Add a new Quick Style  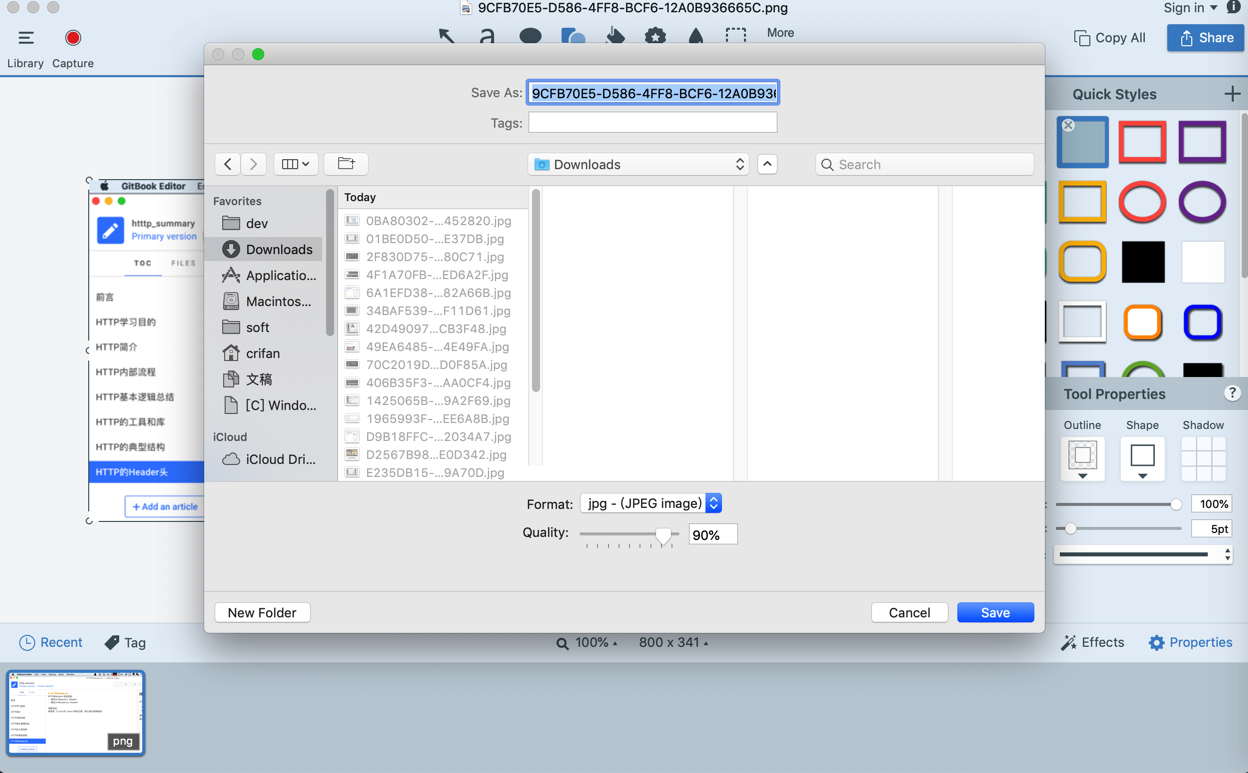coord(1232,94)
